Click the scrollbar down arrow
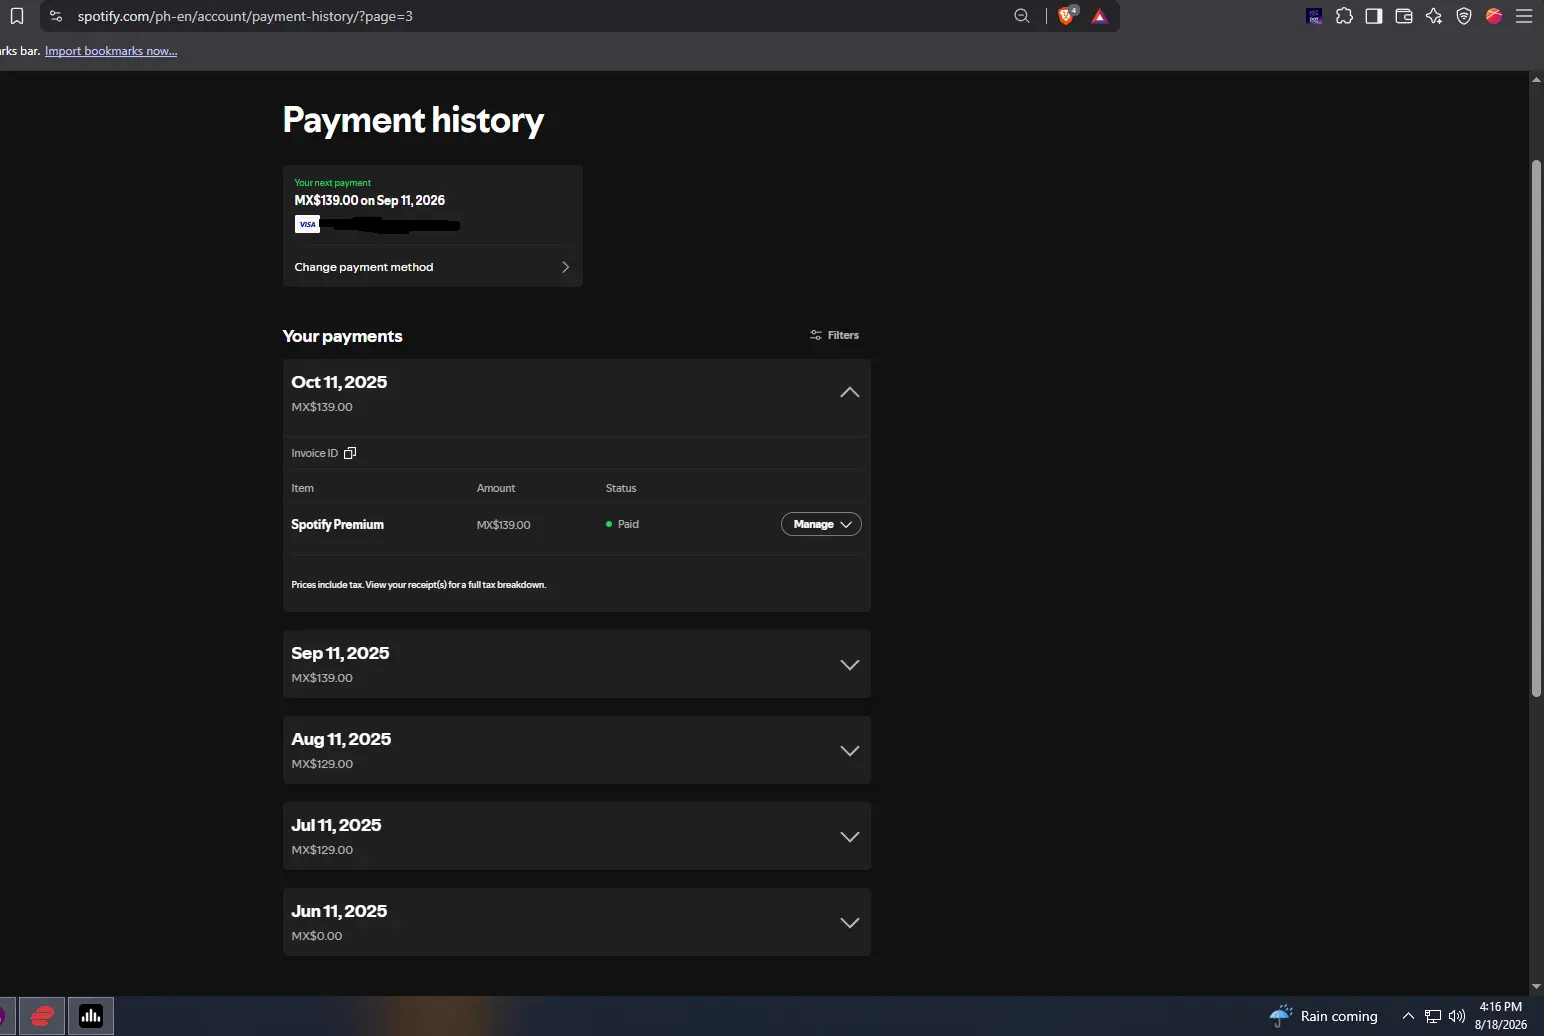 tap(1536, 987)
